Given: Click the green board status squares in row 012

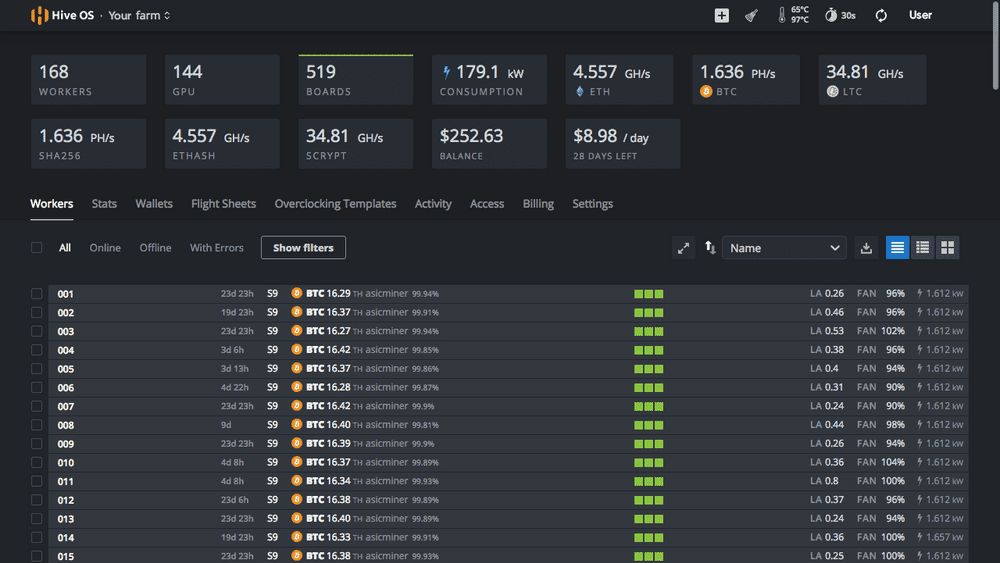Looking at the screenshot, I should point(649,500).
